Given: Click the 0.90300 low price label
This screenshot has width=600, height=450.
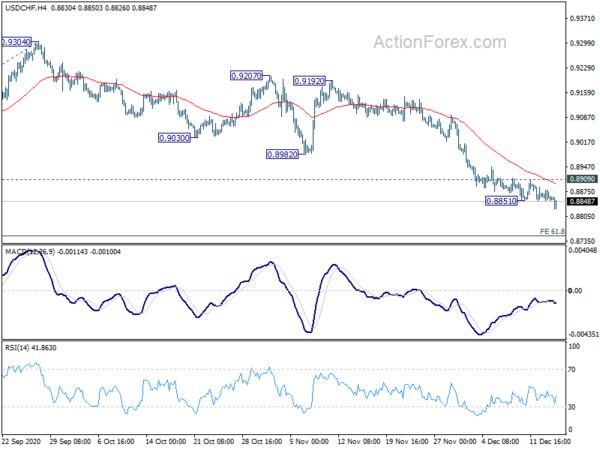Looking at the screenshot, I should tap(174, 138).
